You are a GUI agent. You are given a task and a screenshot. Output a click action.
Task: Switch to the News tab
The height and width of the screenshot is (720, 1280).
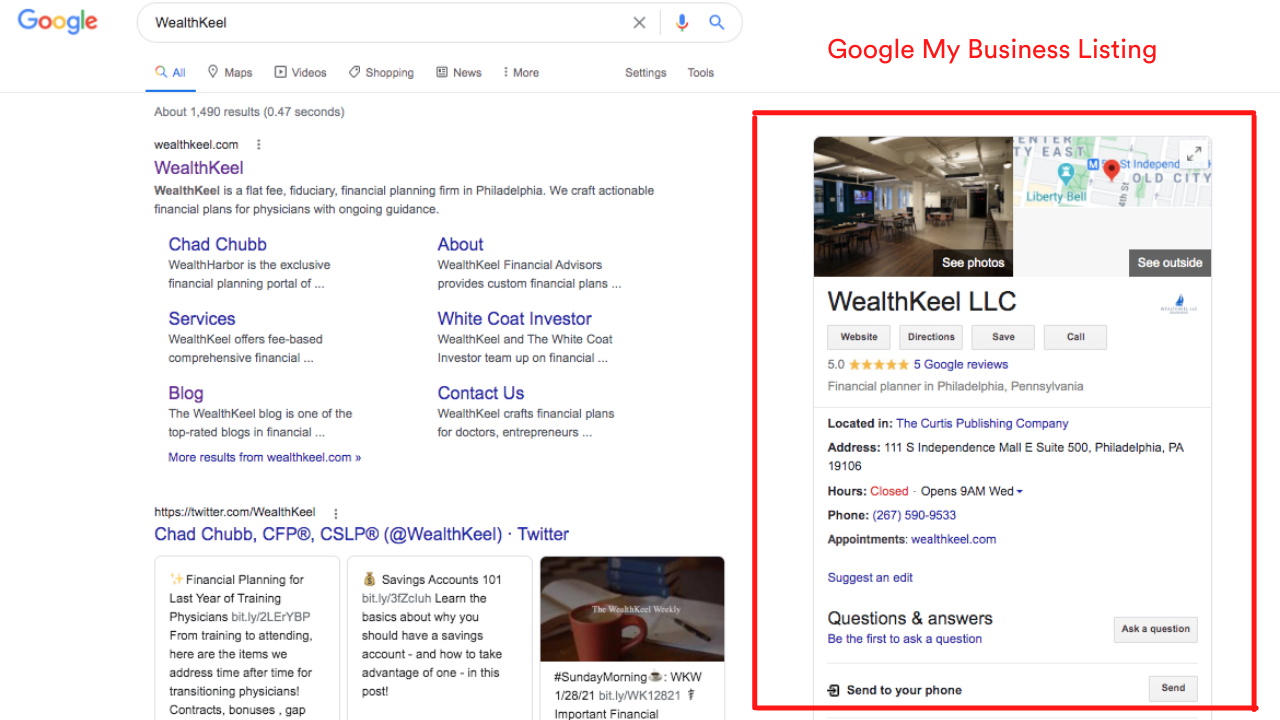[458, 72]
